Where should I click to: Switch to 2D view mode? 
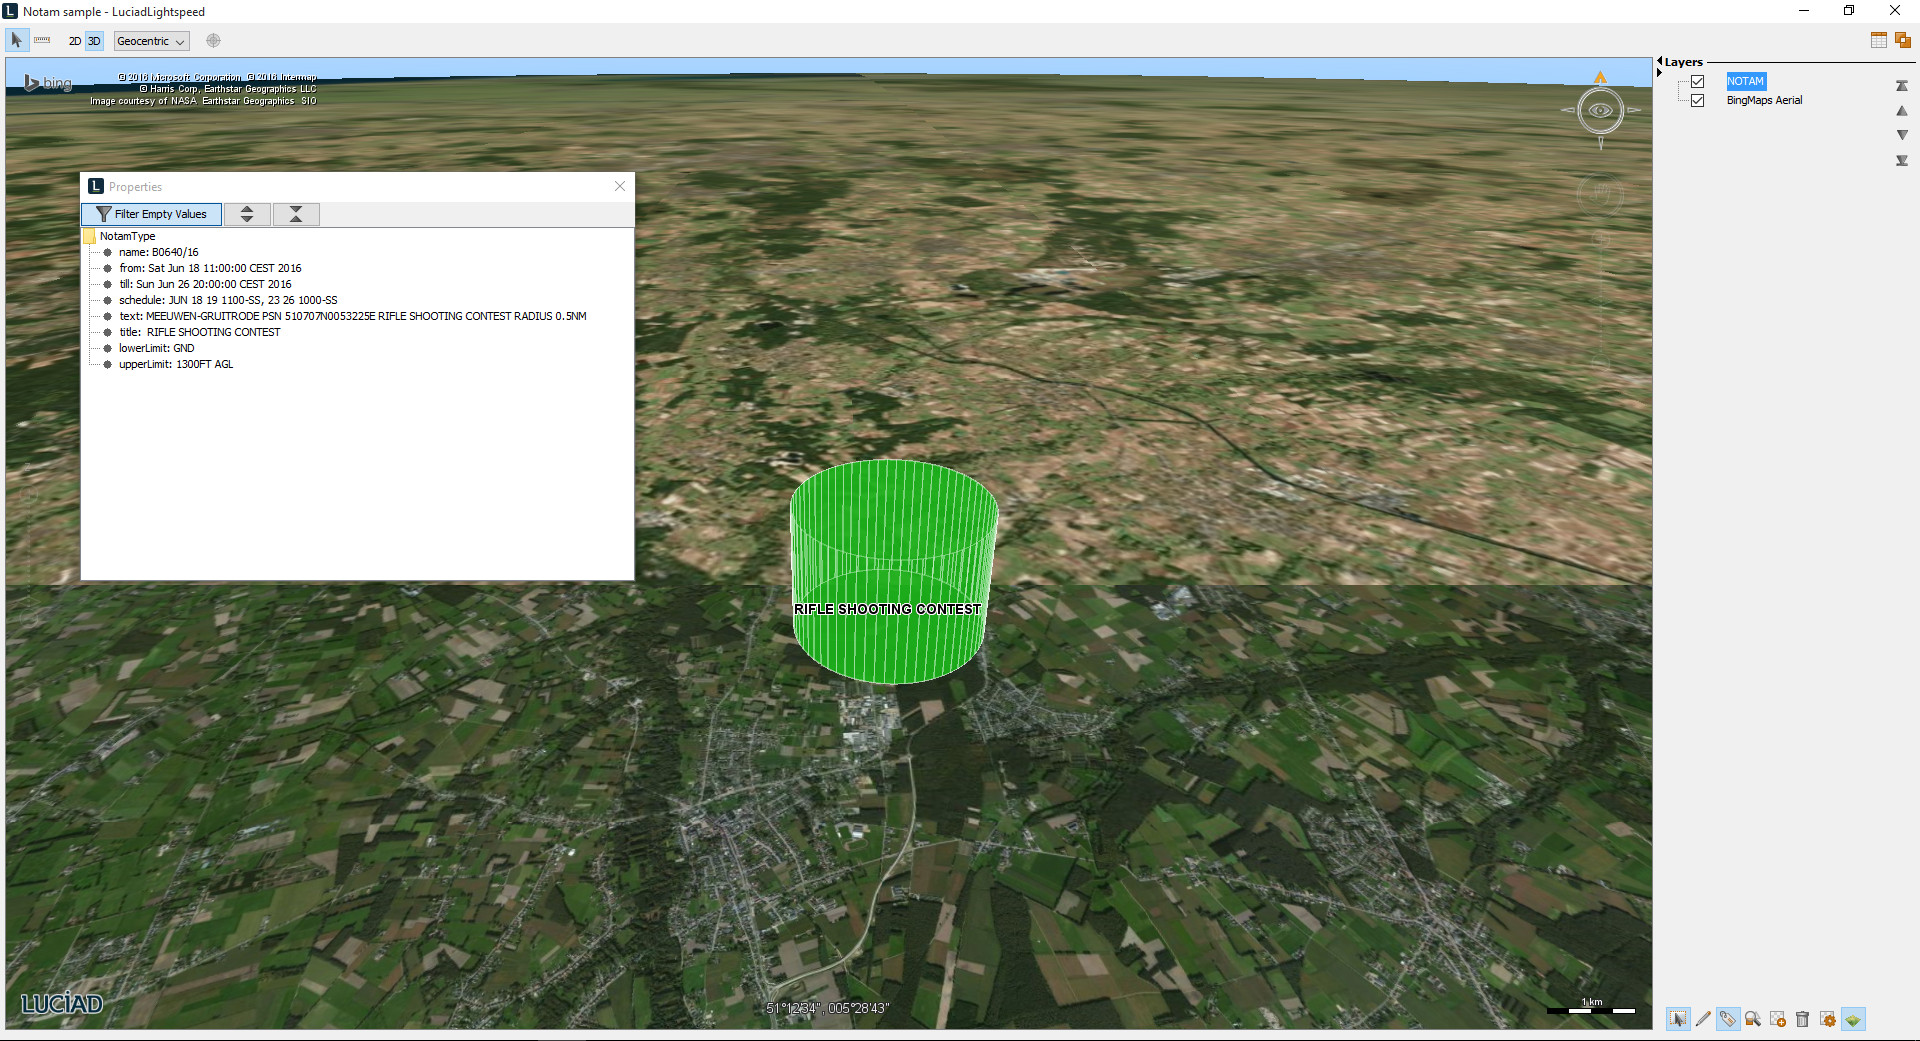coord(75,41)
